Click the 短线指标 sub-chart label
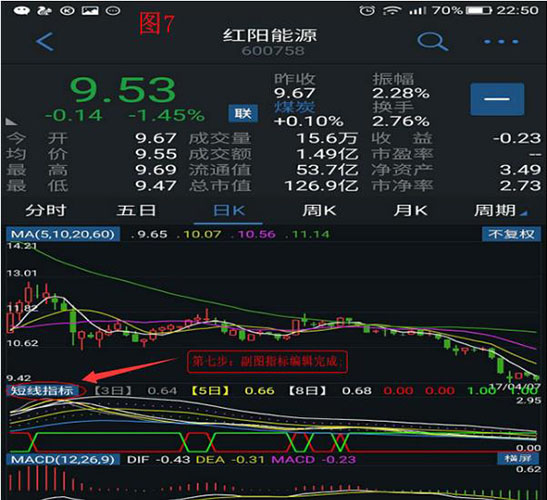This screenshot has width=547, height=500. coord(42,390)
